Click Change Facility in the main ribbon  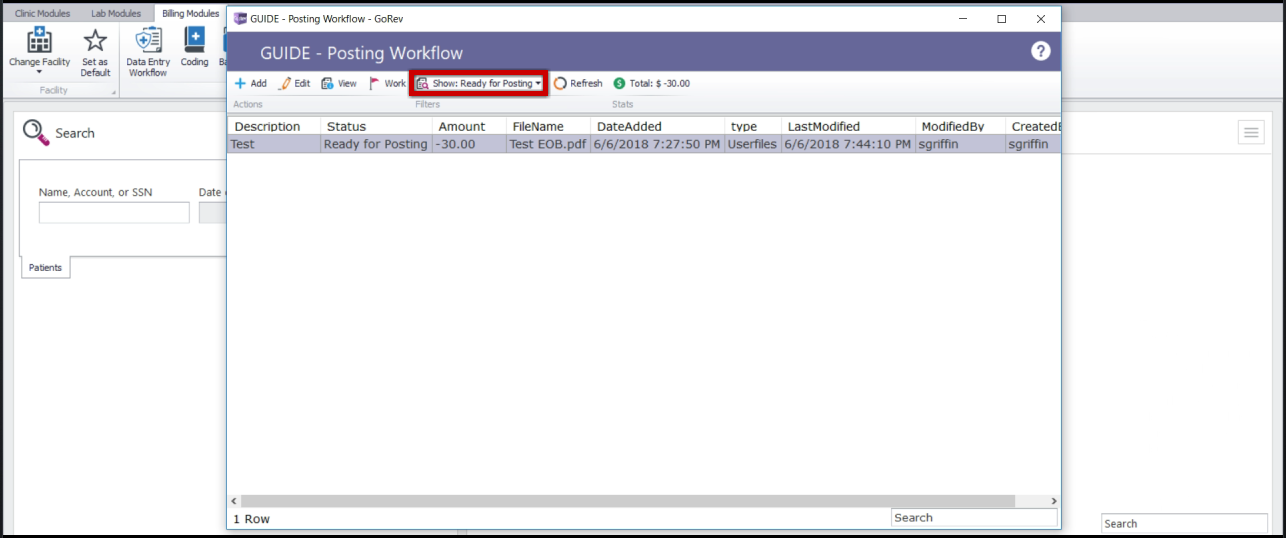(39, 52)
